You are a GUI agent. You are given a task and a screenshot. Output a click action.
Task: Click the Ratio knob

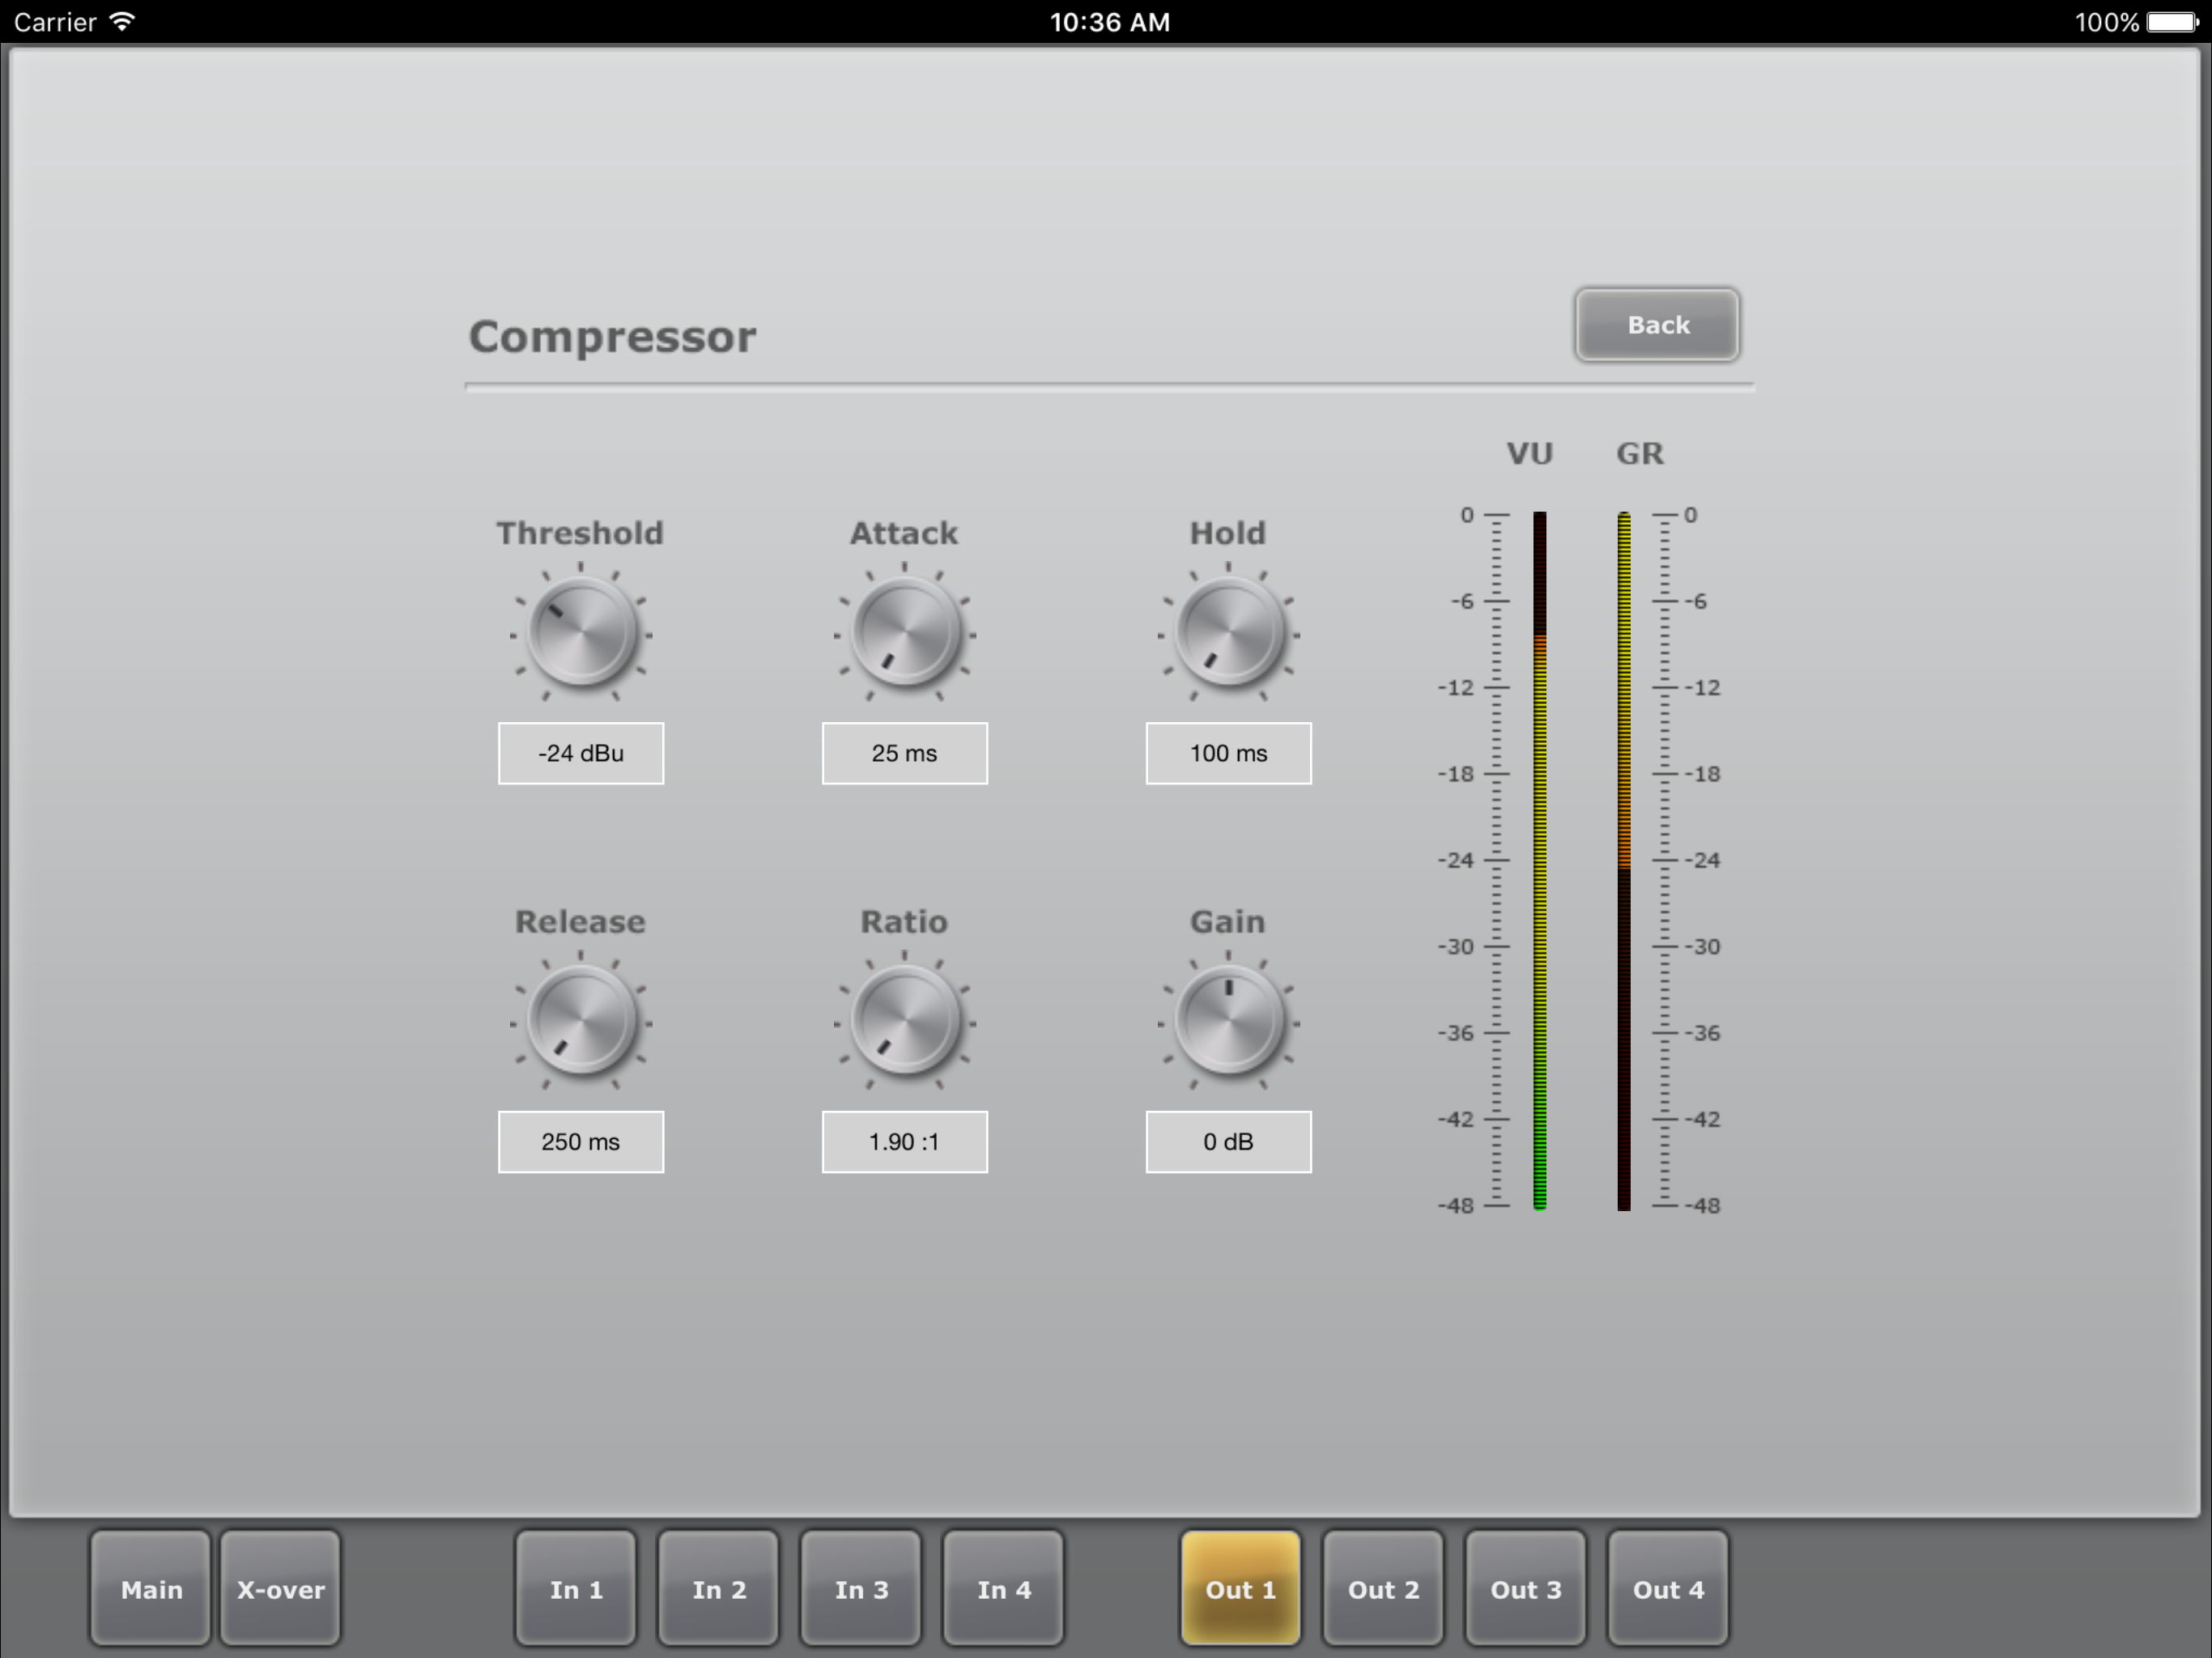click(905, 1021)
